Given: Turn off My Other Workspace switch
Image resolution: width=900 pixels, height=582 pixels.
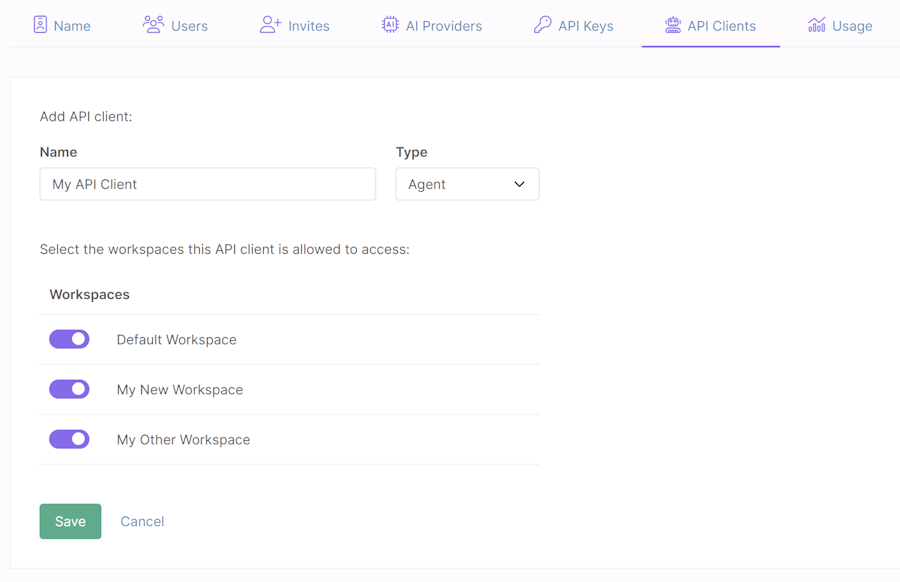Looking at the screenshot, I should pos(69,439).
